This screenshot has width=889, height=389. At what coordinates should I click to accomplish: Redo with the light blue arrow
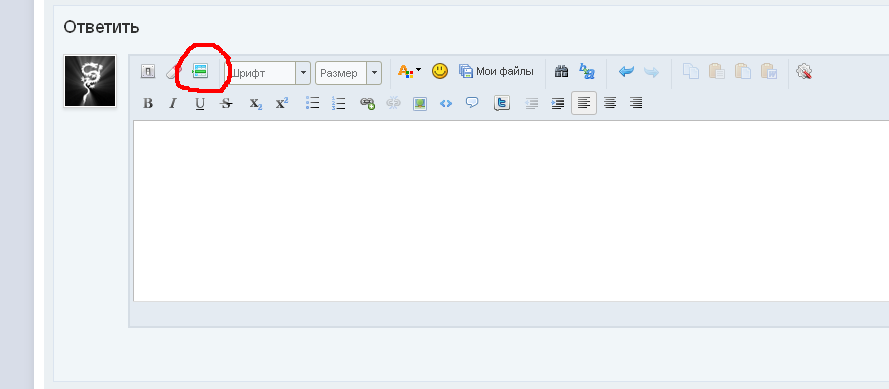652,72
